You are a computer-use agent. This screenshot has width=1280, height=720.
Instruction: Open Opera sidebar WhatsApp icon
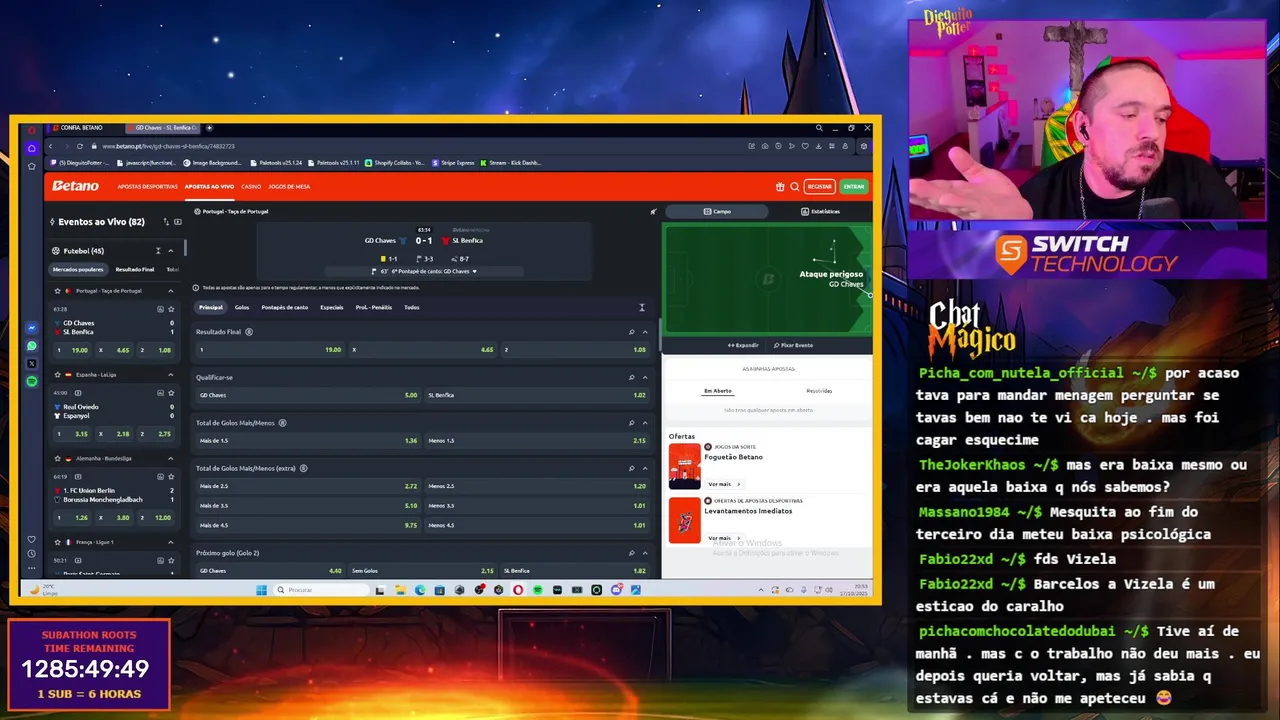click(x=32, y=346)
